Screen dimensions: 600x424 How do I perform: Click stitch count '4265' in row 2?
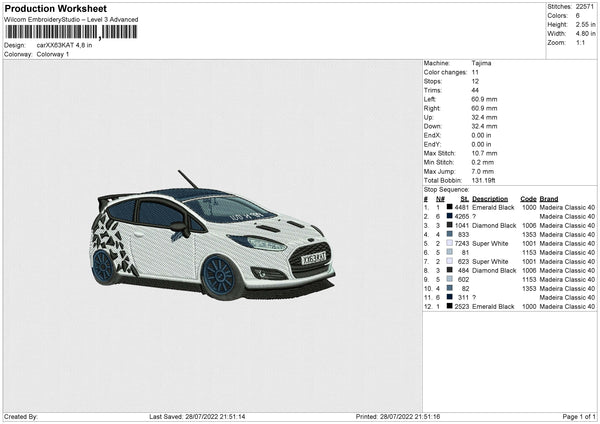coord(462,217)
